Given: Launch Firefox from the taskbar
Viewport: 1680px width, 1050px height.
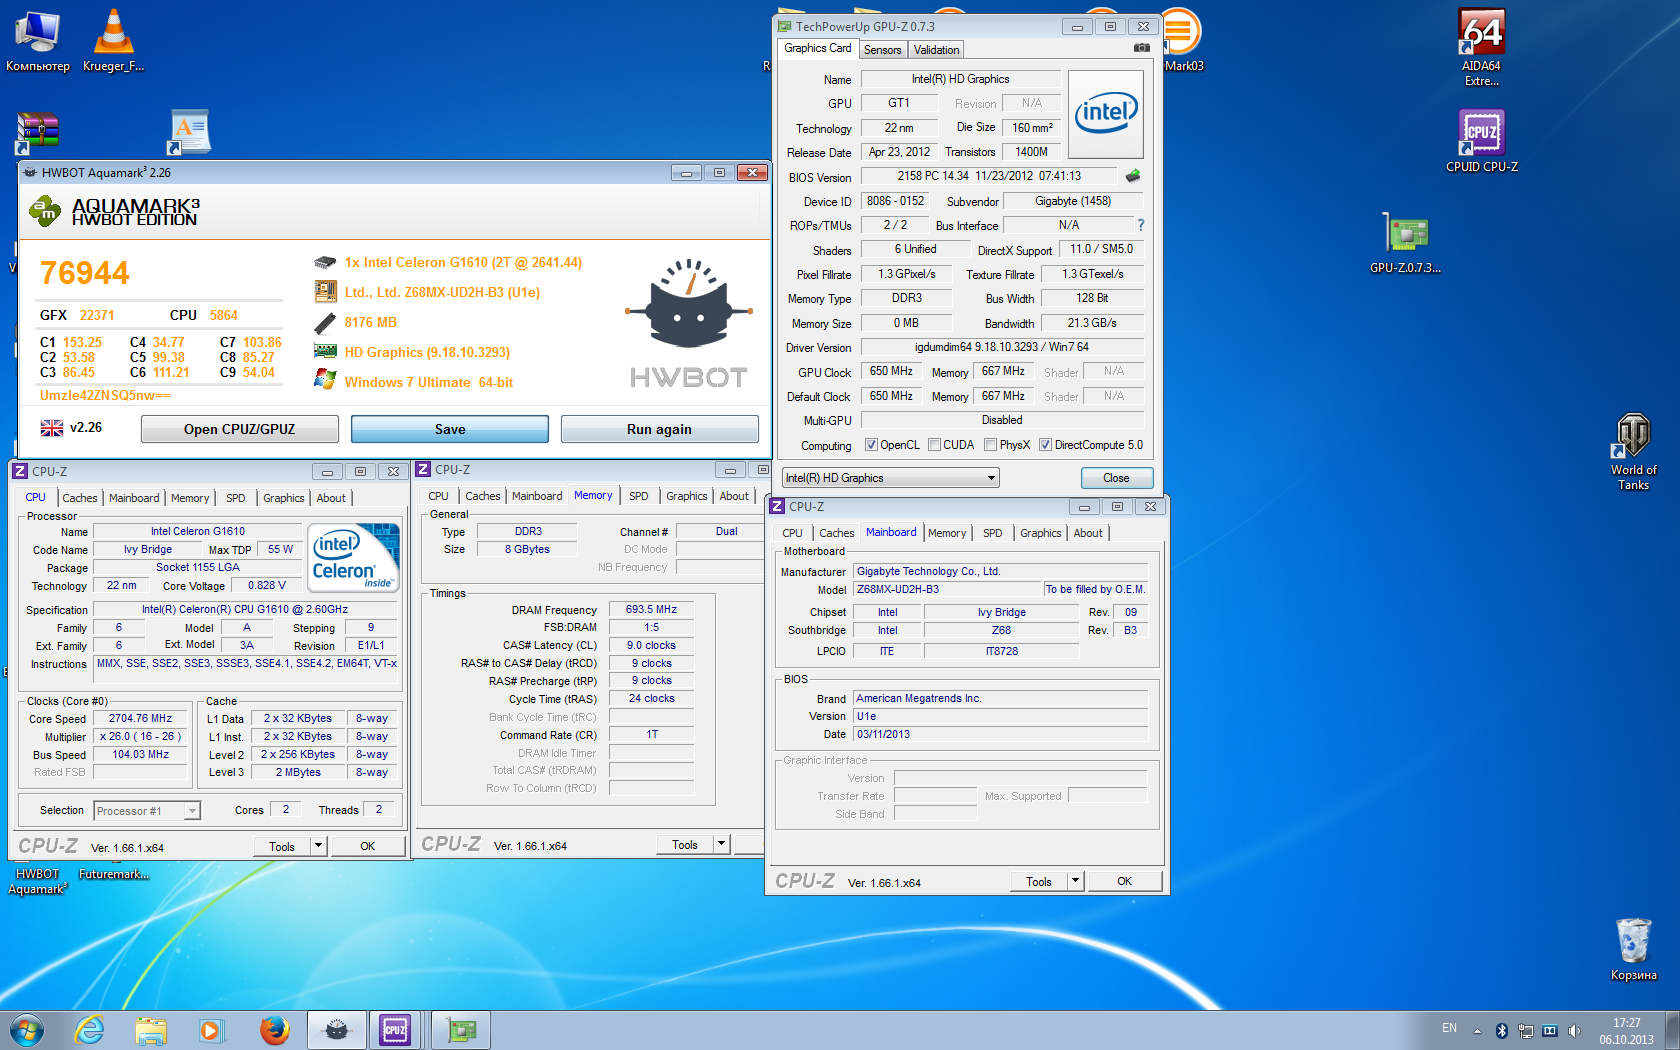Looking at the screenshot, I should (273, 1030).
